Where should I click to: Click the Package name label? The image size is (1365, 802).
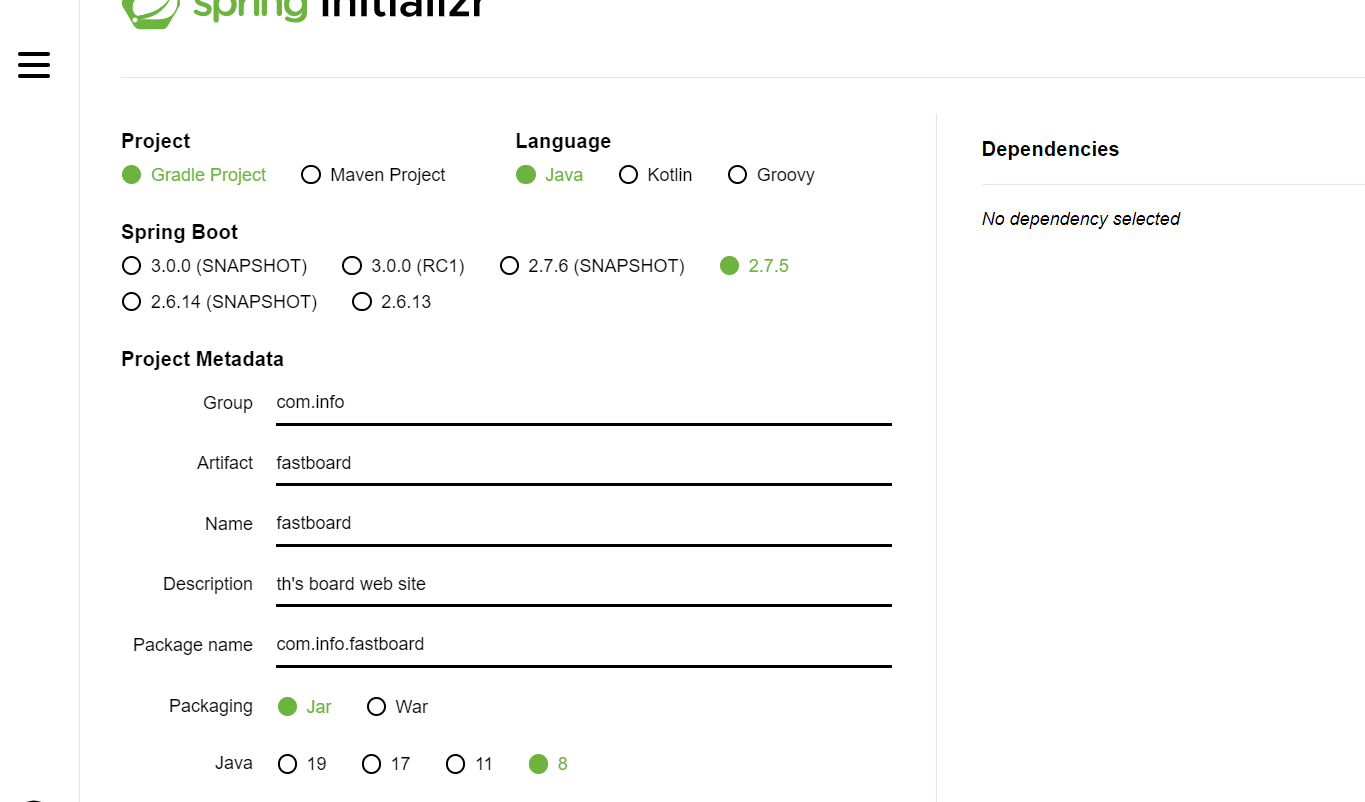(x=193, y=645)
